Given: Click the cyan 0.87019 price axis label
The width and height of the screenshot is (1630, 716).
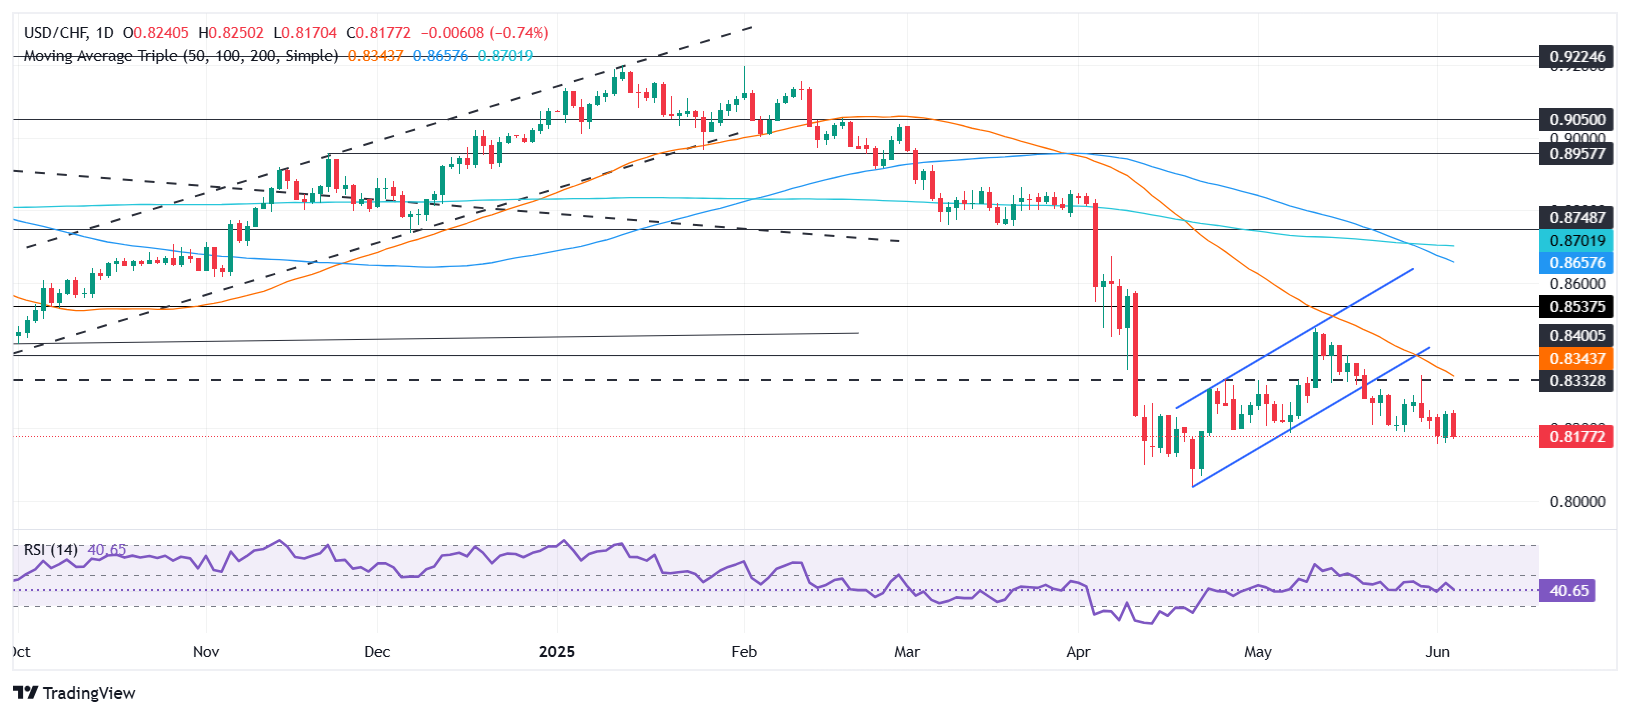Looking at the screenshot, I should pos(1577,241).
